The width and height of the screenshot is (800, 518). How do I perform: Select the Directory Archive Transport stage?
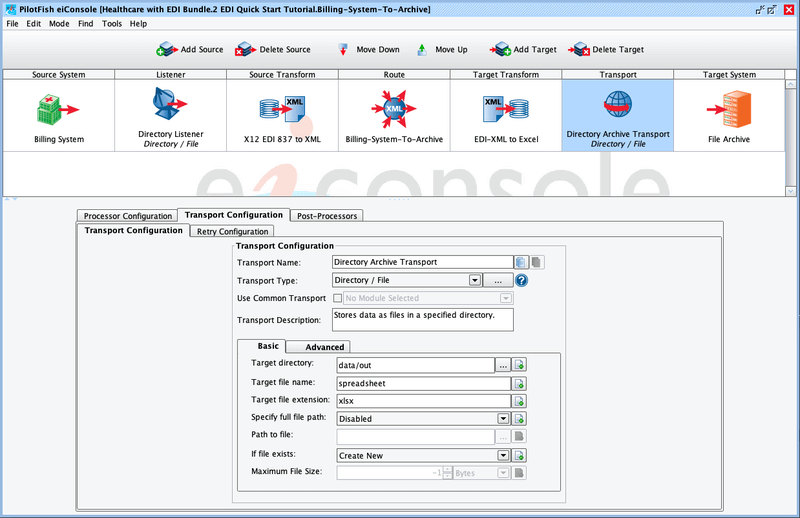pyautogui.click(x=617, y=115)
